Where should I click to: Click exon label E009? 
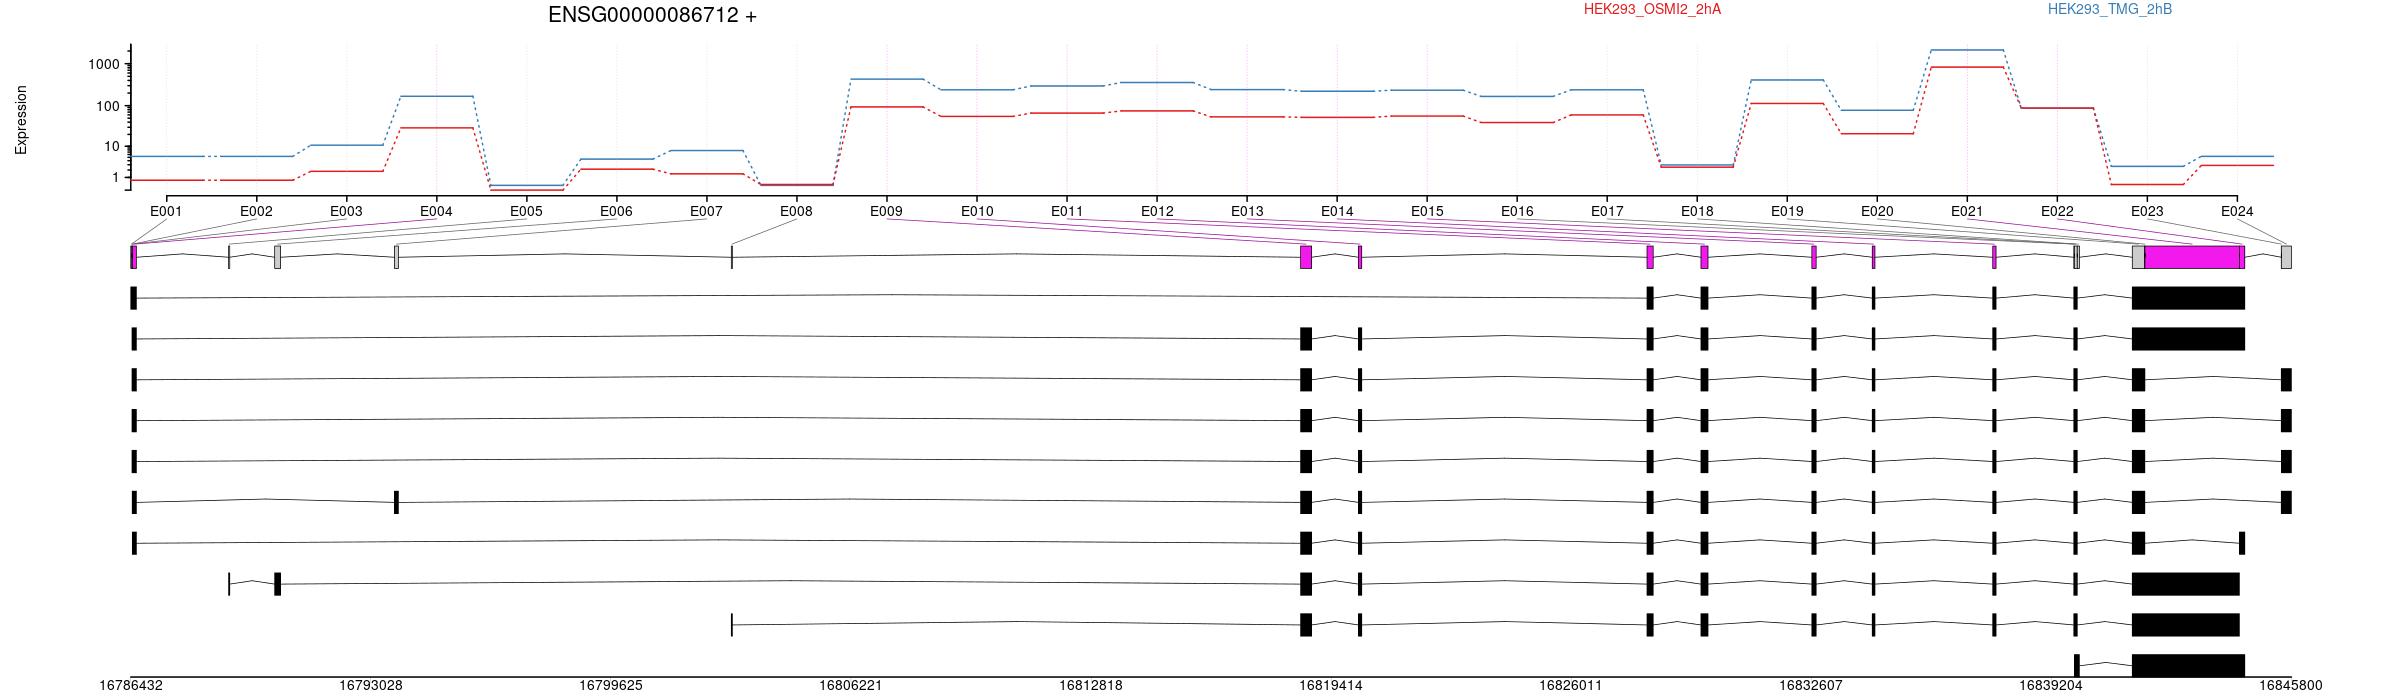(x=886, y=211)
